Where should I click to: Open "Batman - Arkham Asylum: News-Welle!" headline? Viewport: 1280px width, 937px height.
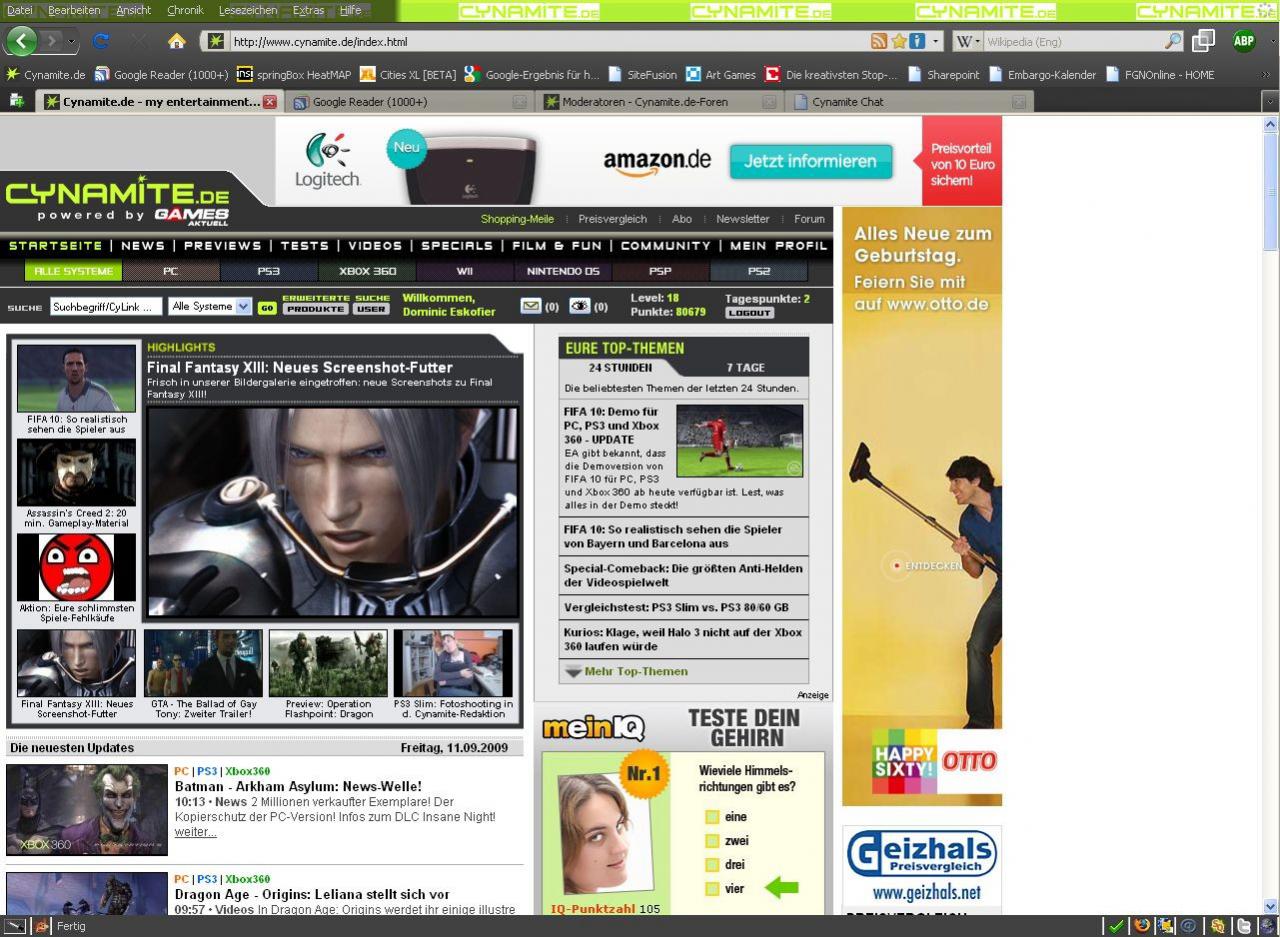pos(298,786)
